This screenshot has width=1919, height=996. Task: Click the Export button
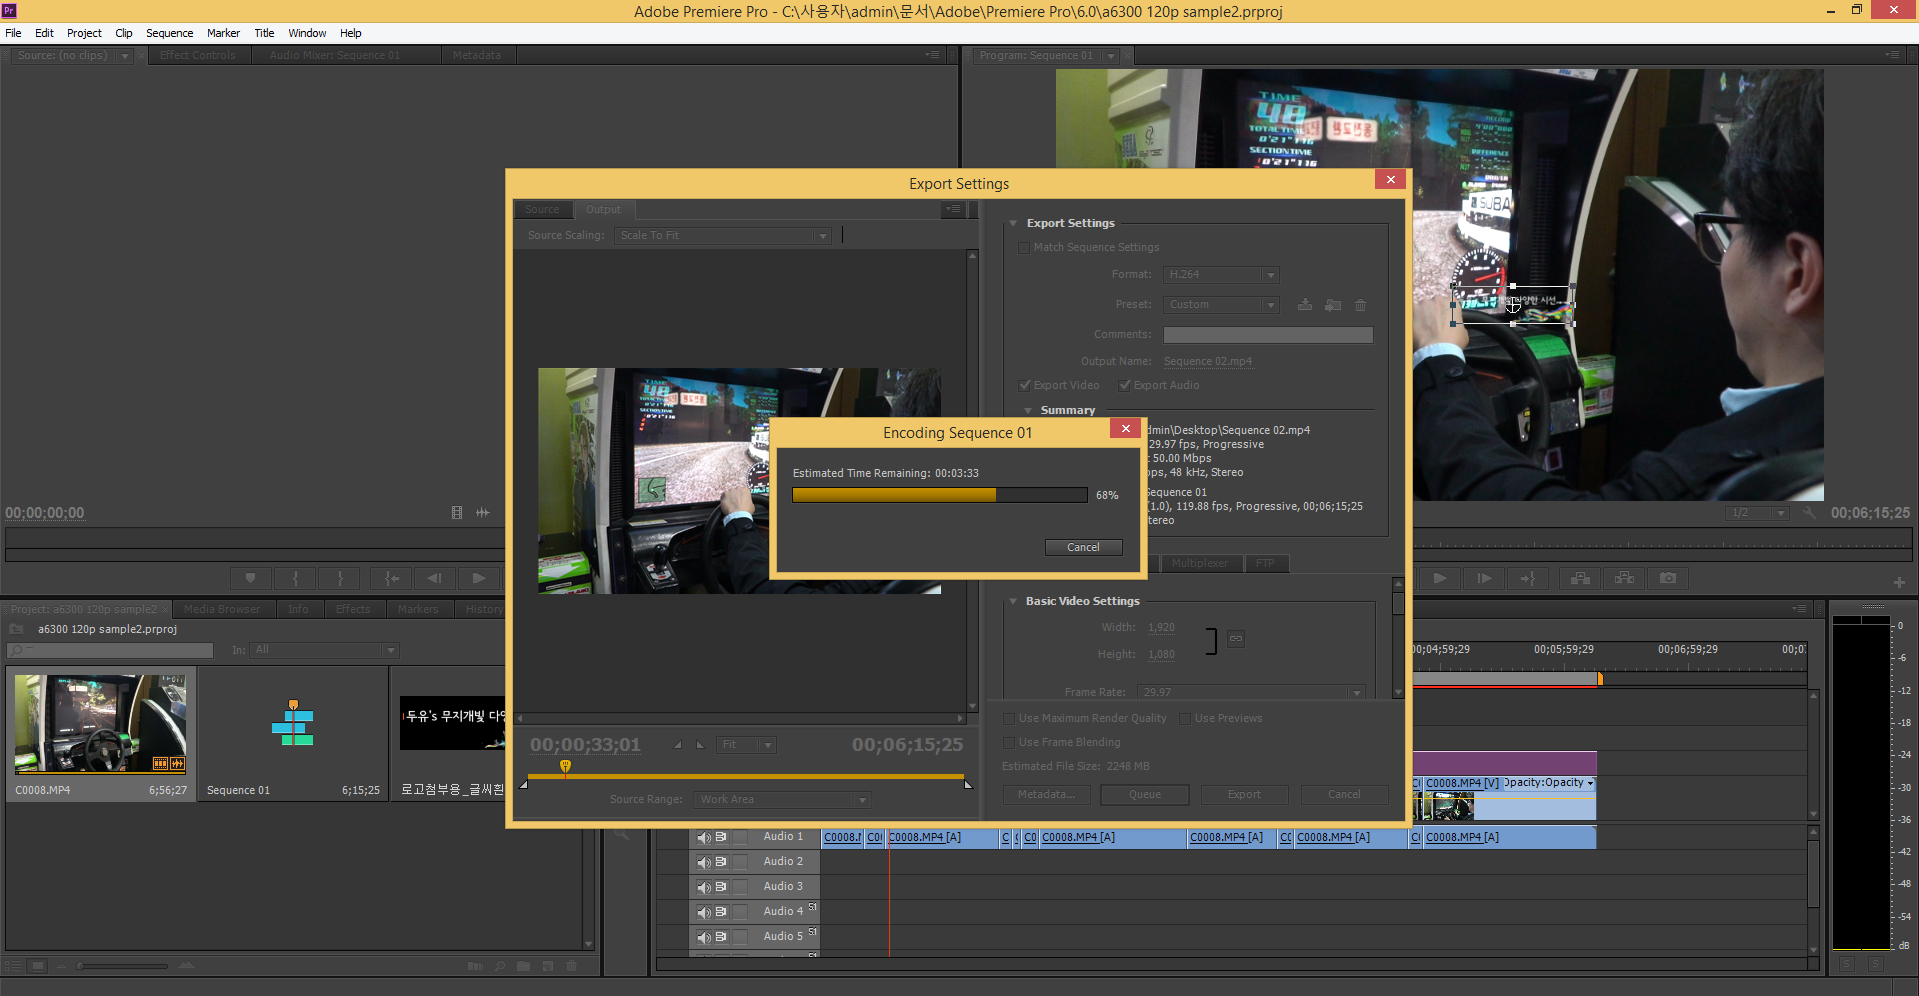(1244, 794)
